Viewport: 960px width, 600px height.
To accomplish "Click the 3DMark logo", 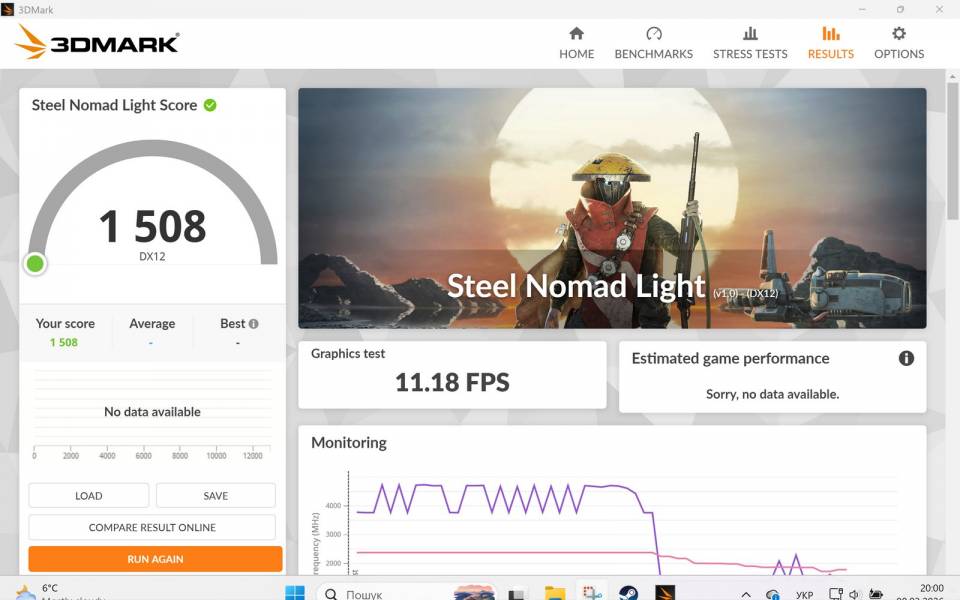I will [98, 42].
